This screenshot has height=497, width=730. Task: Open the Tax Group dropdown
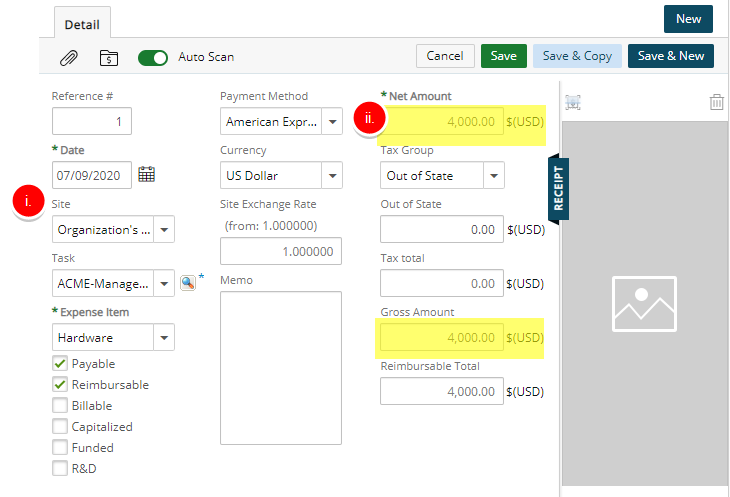[494, 175]
